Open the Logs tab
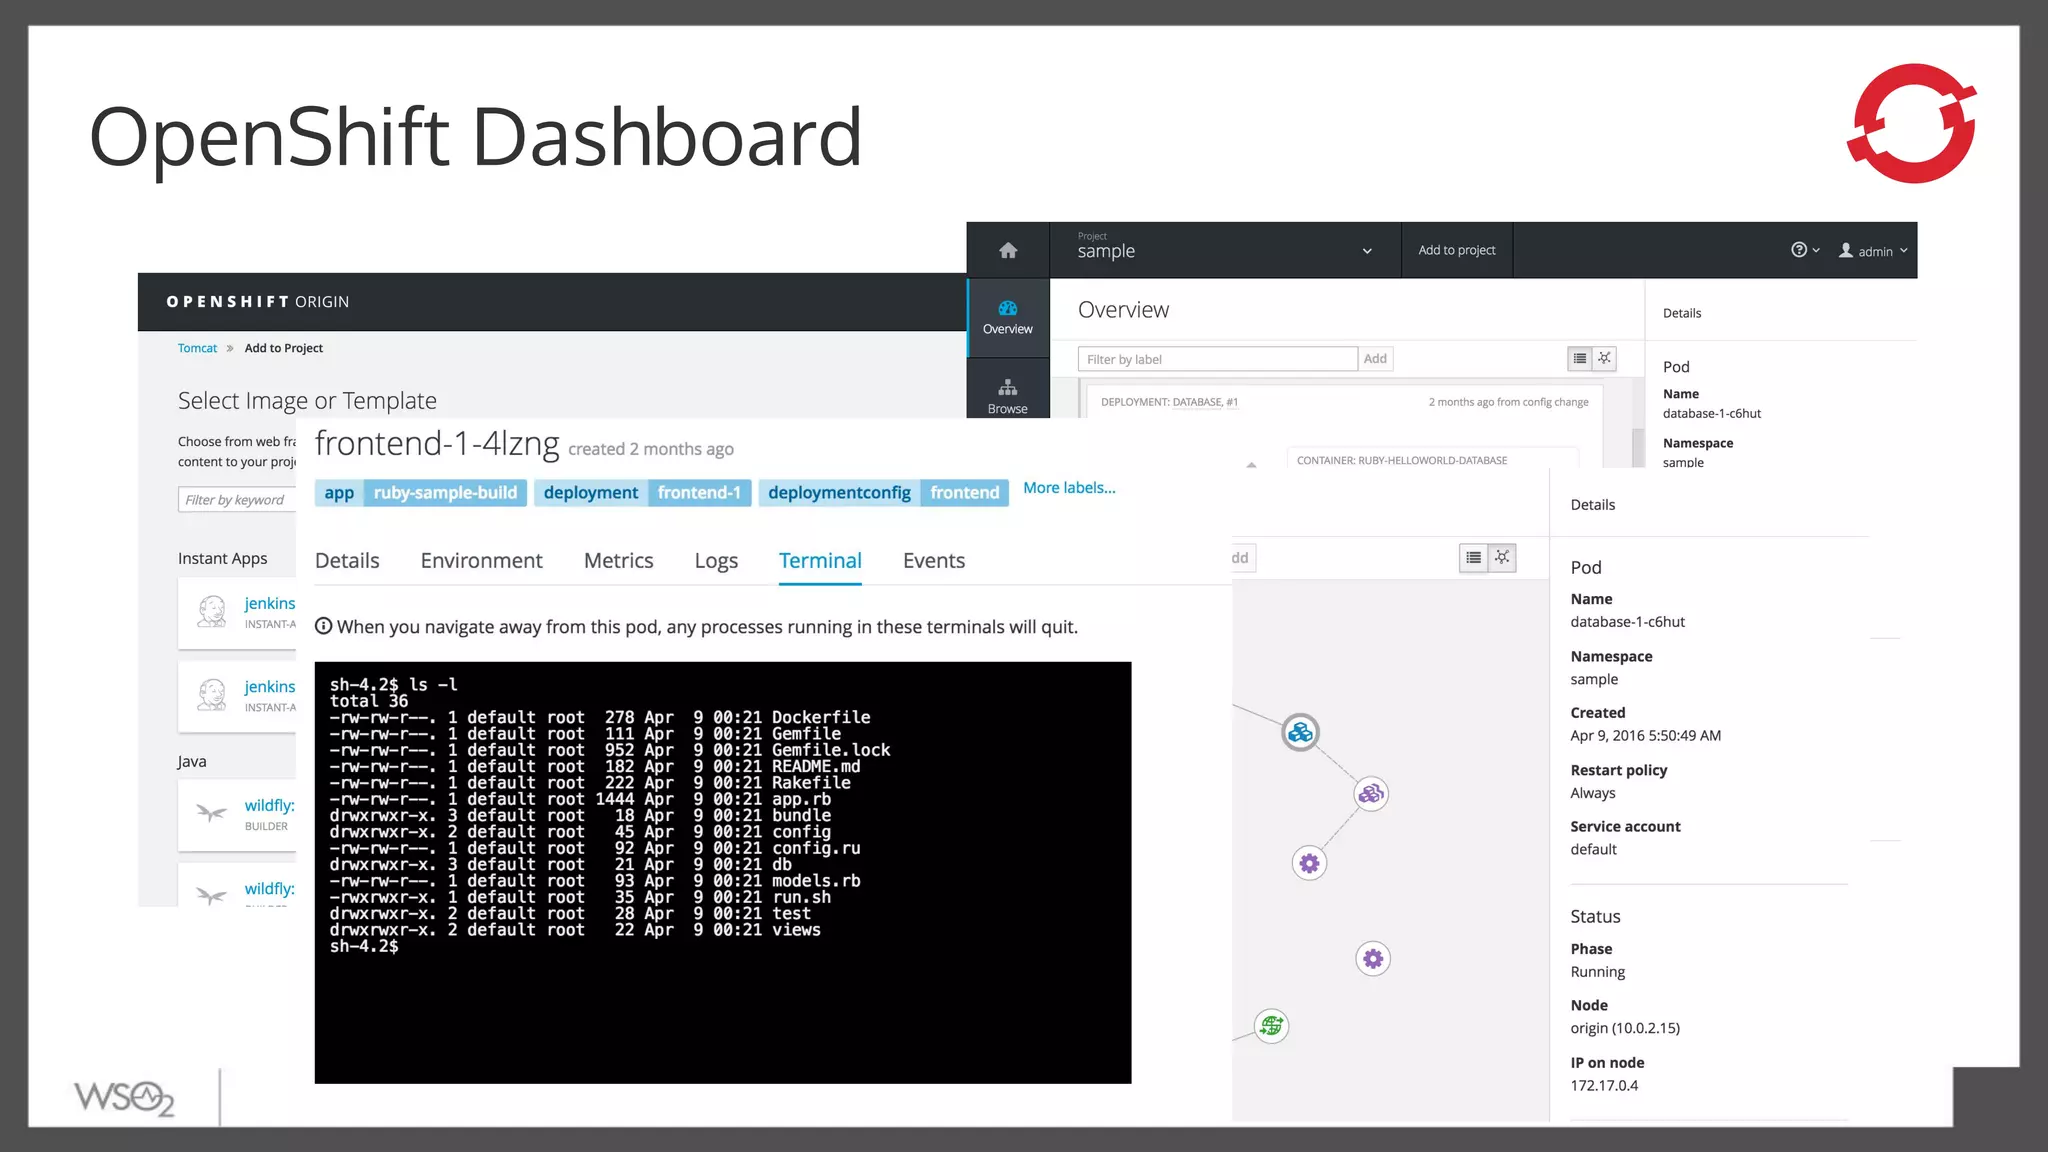The width and height of the screenshot is (2048, 1152). point(716,561)
